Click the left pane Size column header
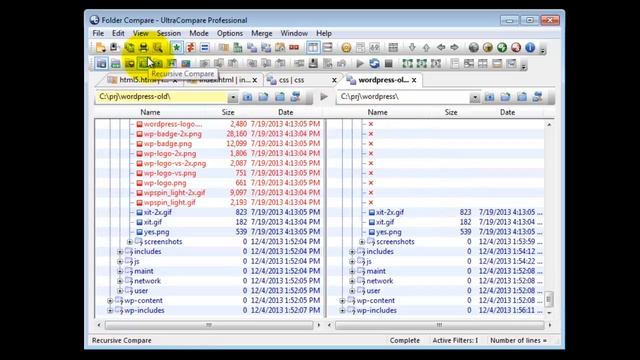The image size is (640, 360). click(x=228, y=112)
